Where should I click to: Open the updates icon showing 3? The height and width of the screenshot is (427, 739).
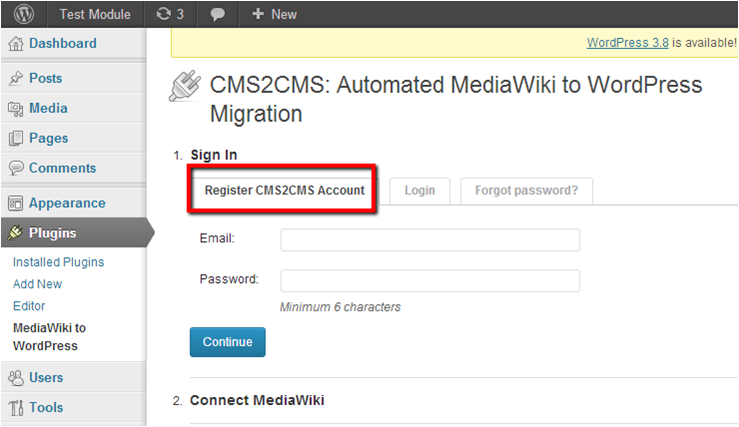(170, 14)
